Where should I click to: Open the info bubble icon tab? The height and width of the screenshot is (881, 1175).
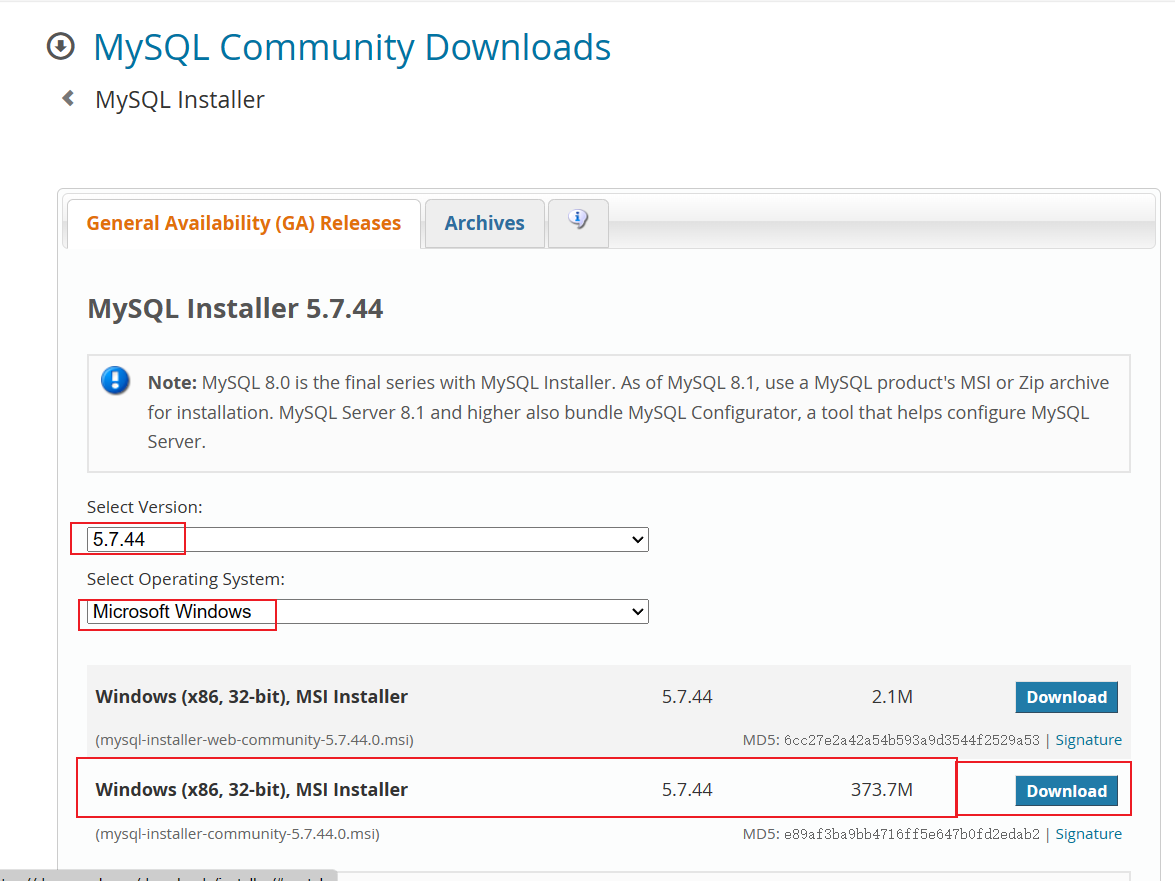578,222
